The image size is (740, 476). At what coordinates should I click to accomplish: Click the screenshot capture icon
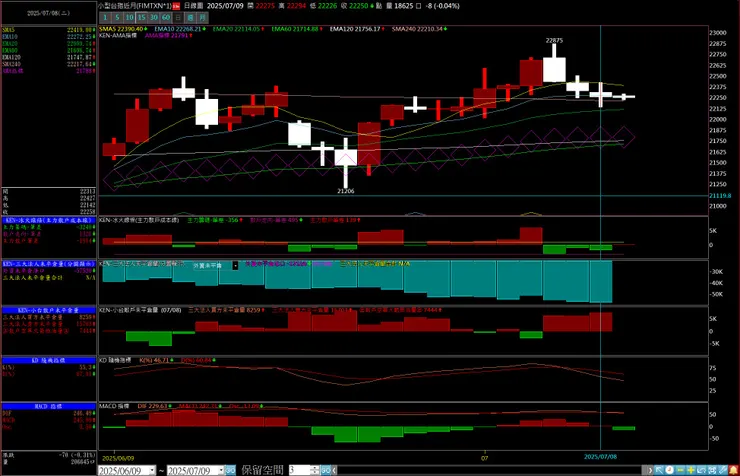[712, 470]
